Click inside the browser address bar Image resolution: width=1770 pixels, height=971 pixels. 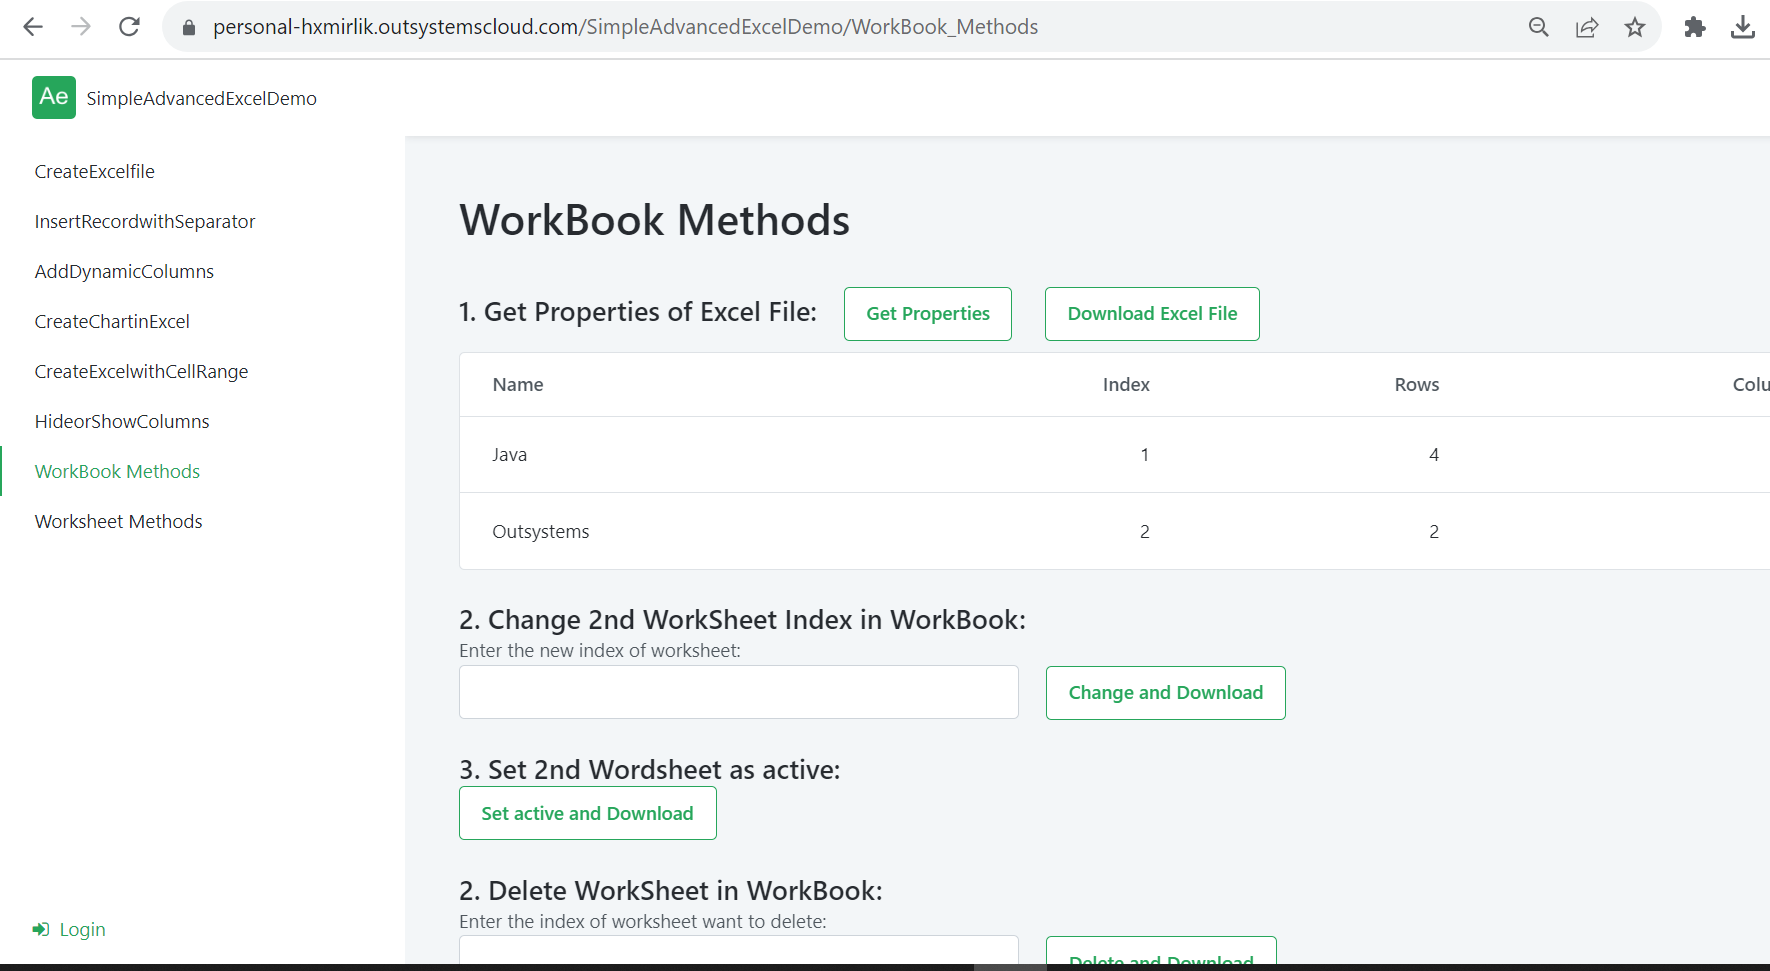coord(600,27)
